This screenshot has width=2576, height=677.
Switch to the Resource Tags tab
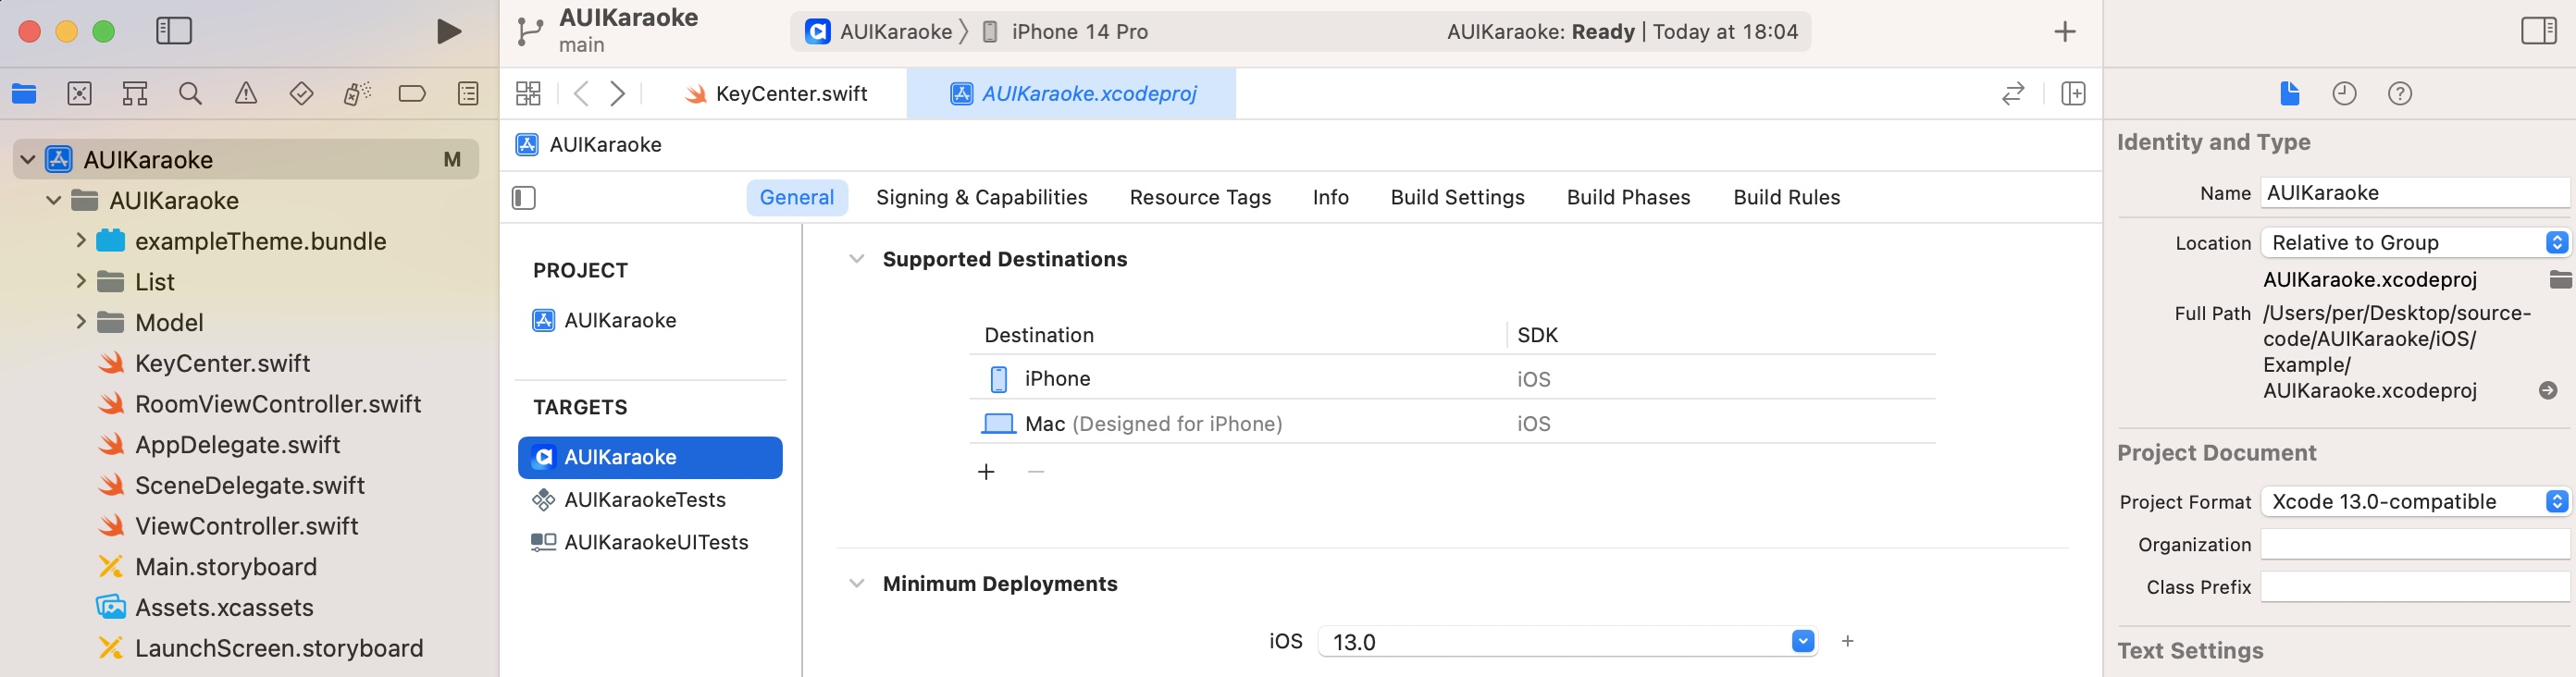pos(1200,198)
